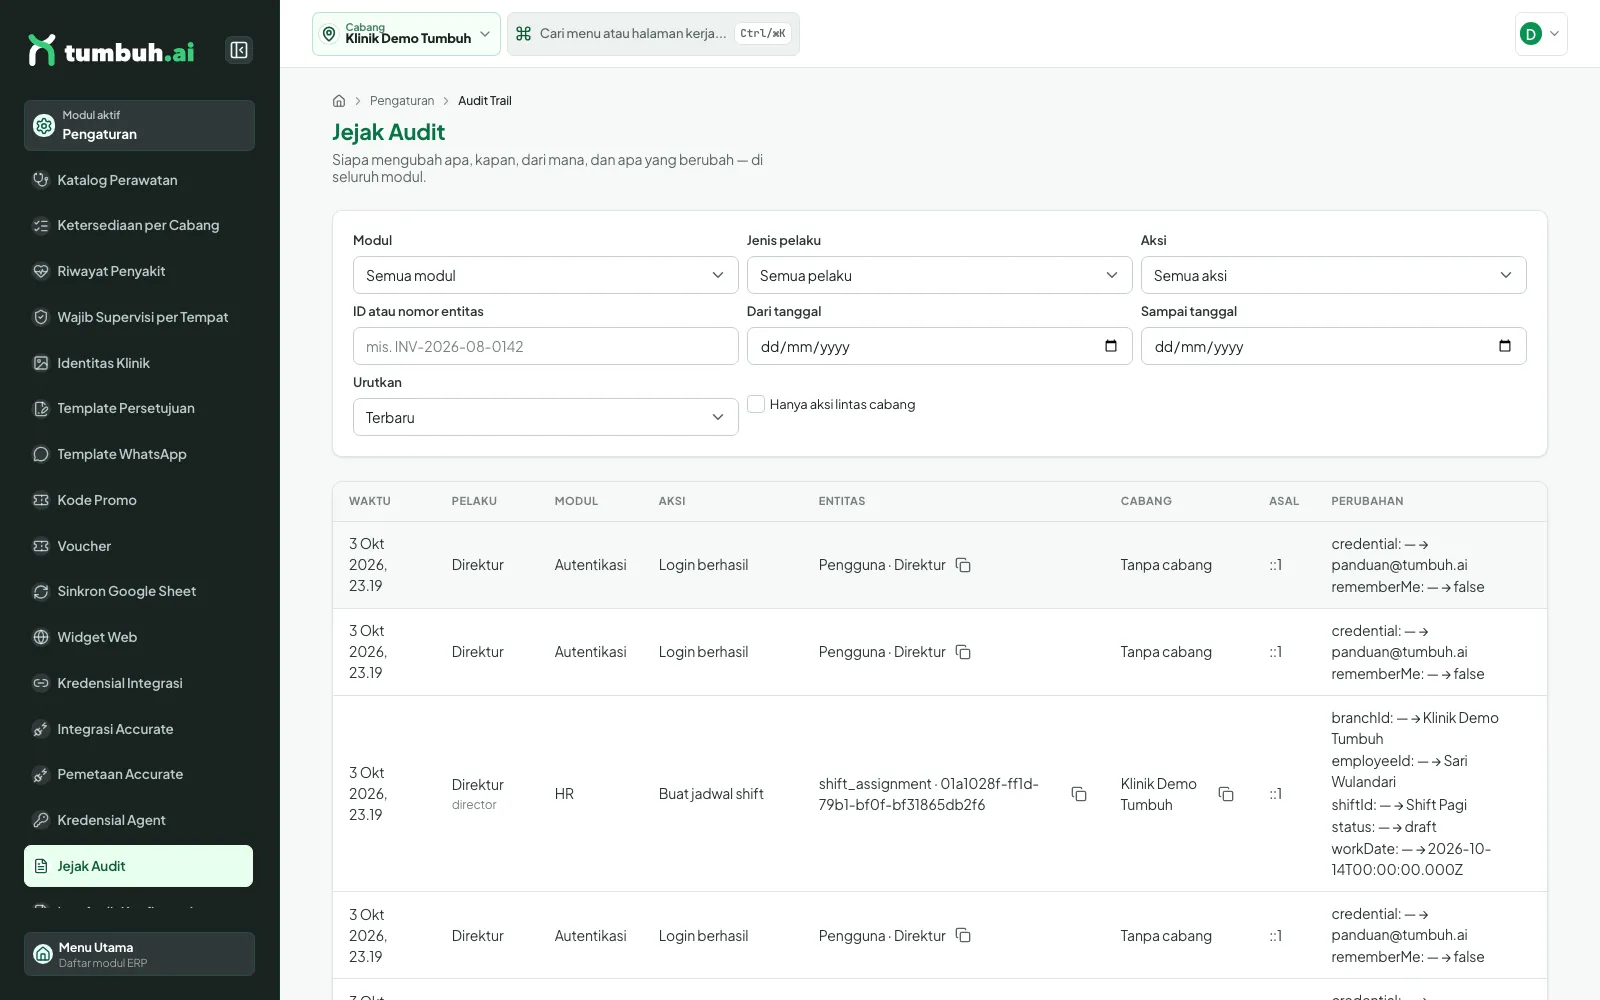Viewport: 1600px width, 1000px height.
Task: Open user avatar D menu
Action: (1541, 34)
